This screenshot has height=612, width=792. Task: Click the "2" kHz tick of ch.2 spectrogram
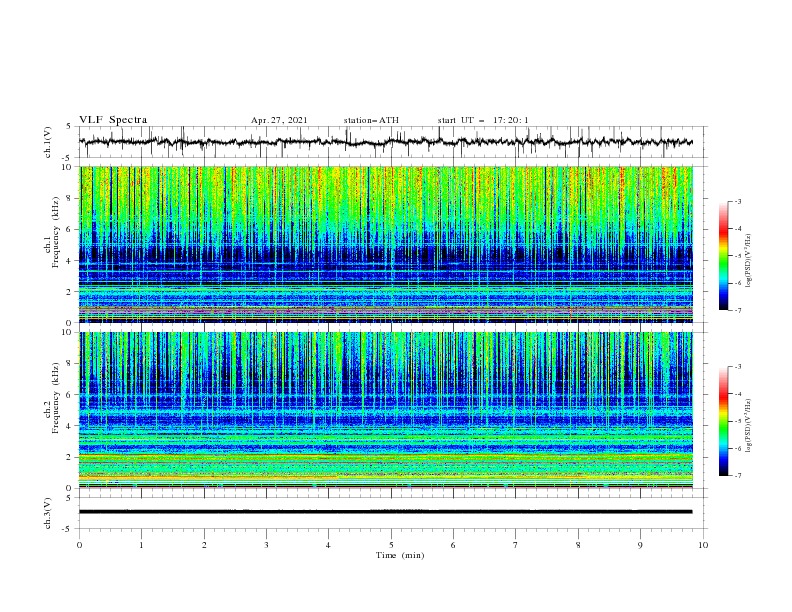pyautogui.click(x=71, y=457)
